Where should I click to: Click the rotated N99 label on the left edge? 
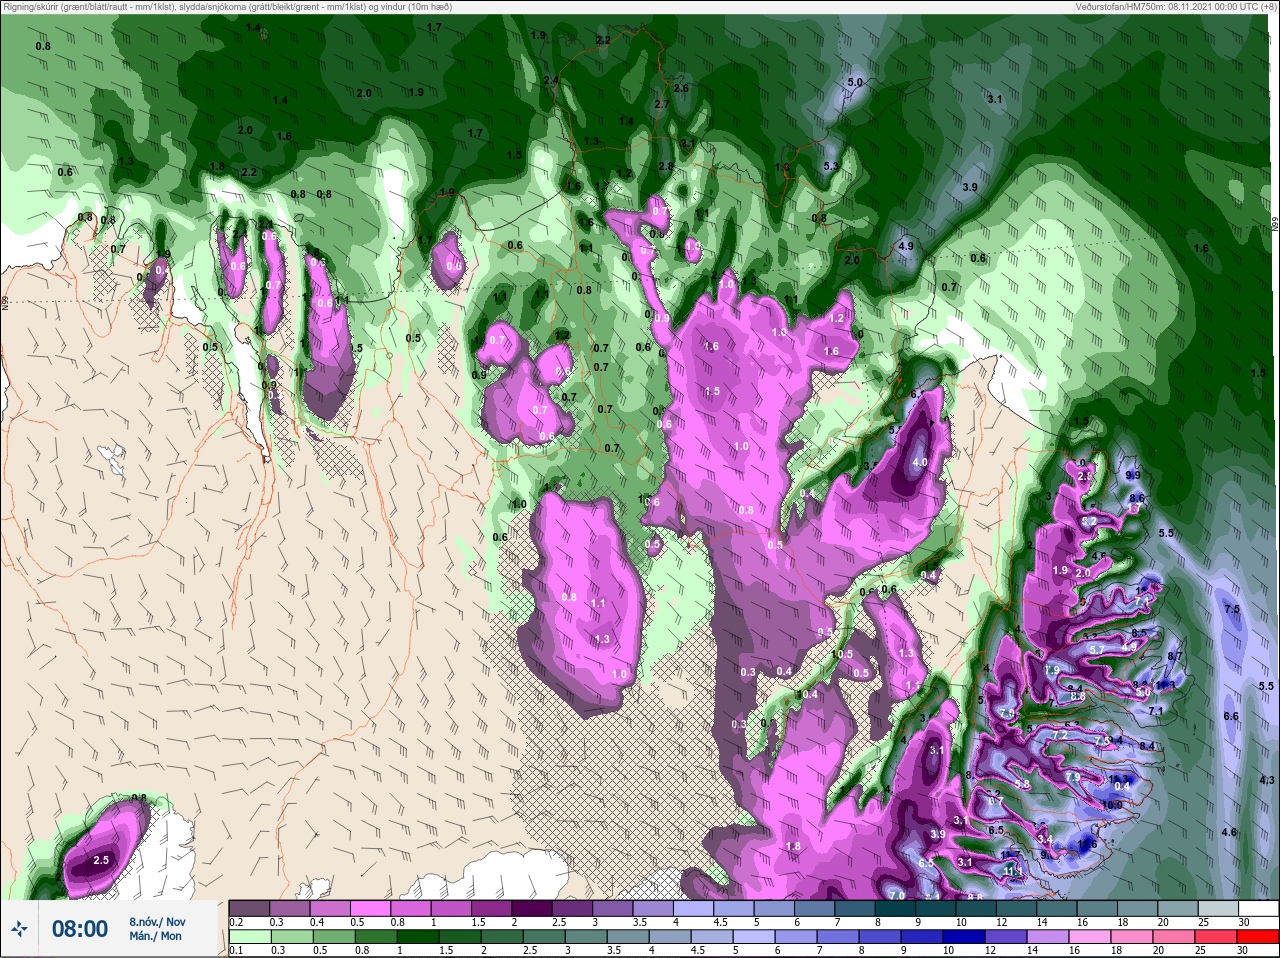tap(5, 301)
